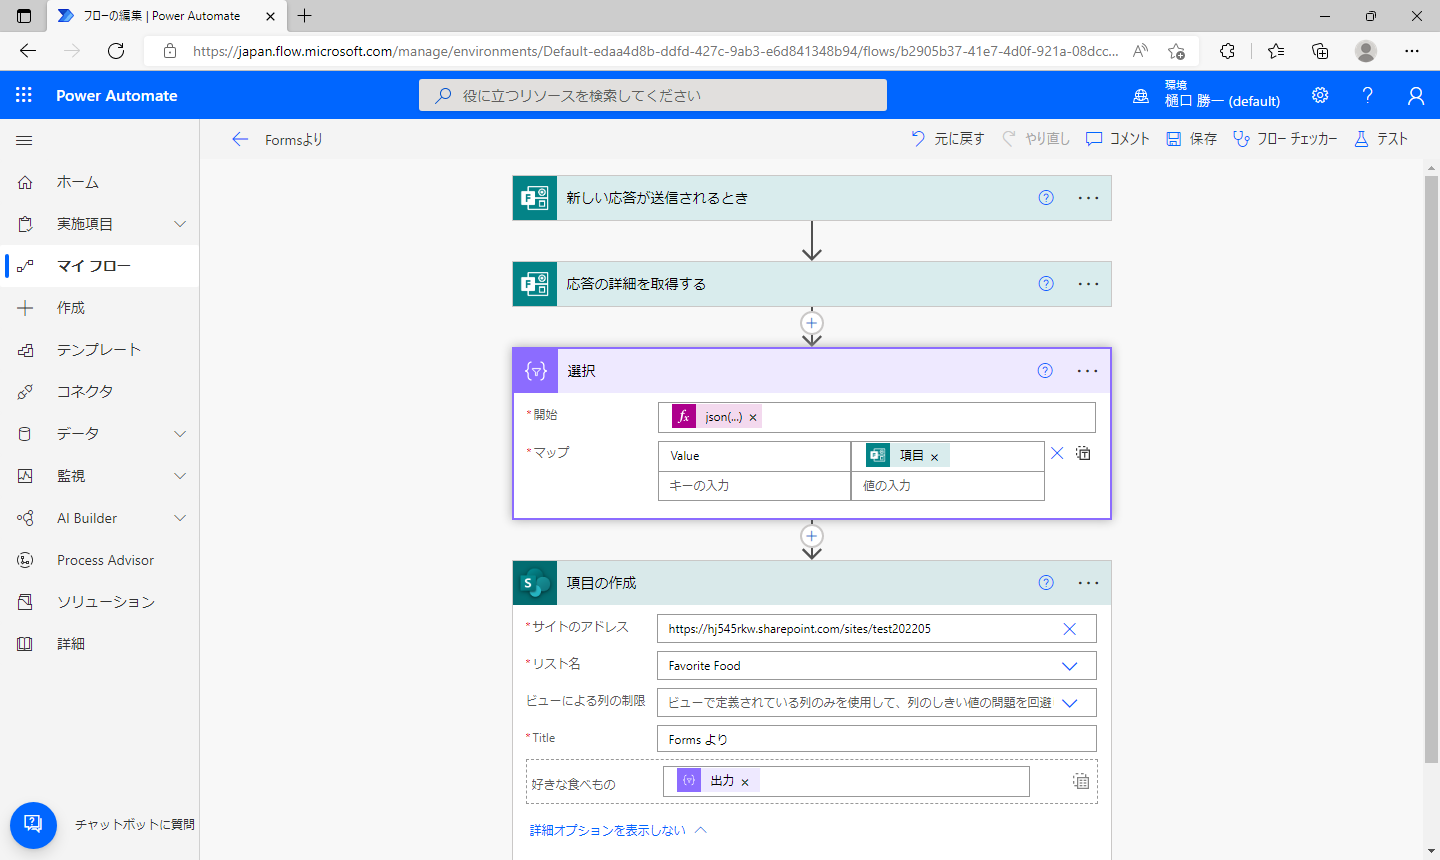Add this page to browser favorites
Image resolution: width=1440 pixels, height=860 pixels.
1176,51
